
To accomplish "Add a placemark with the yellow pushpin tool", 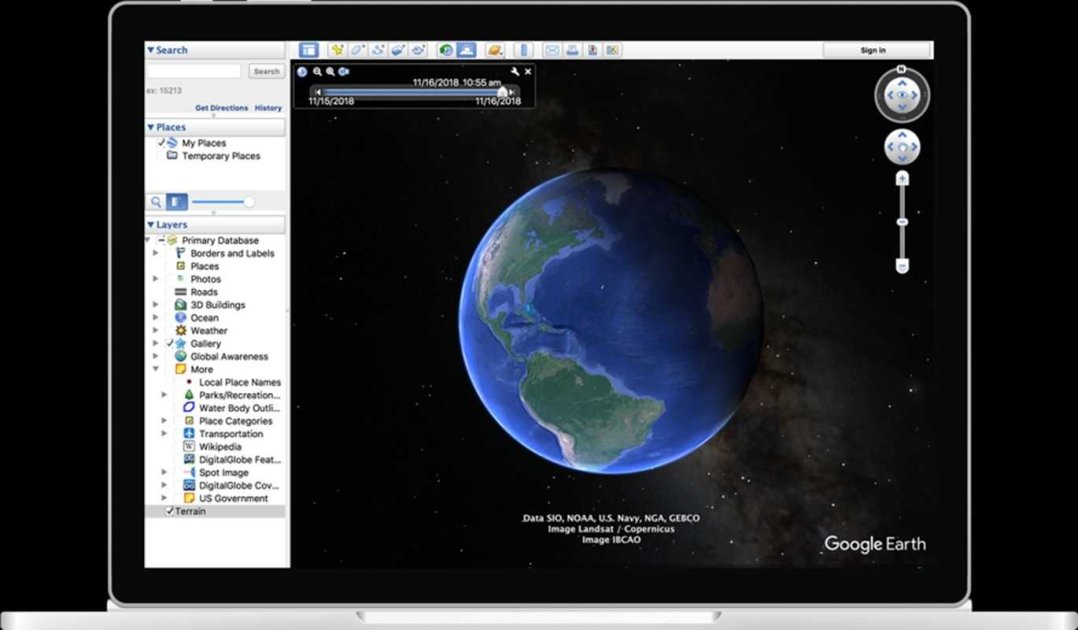I will tap(337, 50).
